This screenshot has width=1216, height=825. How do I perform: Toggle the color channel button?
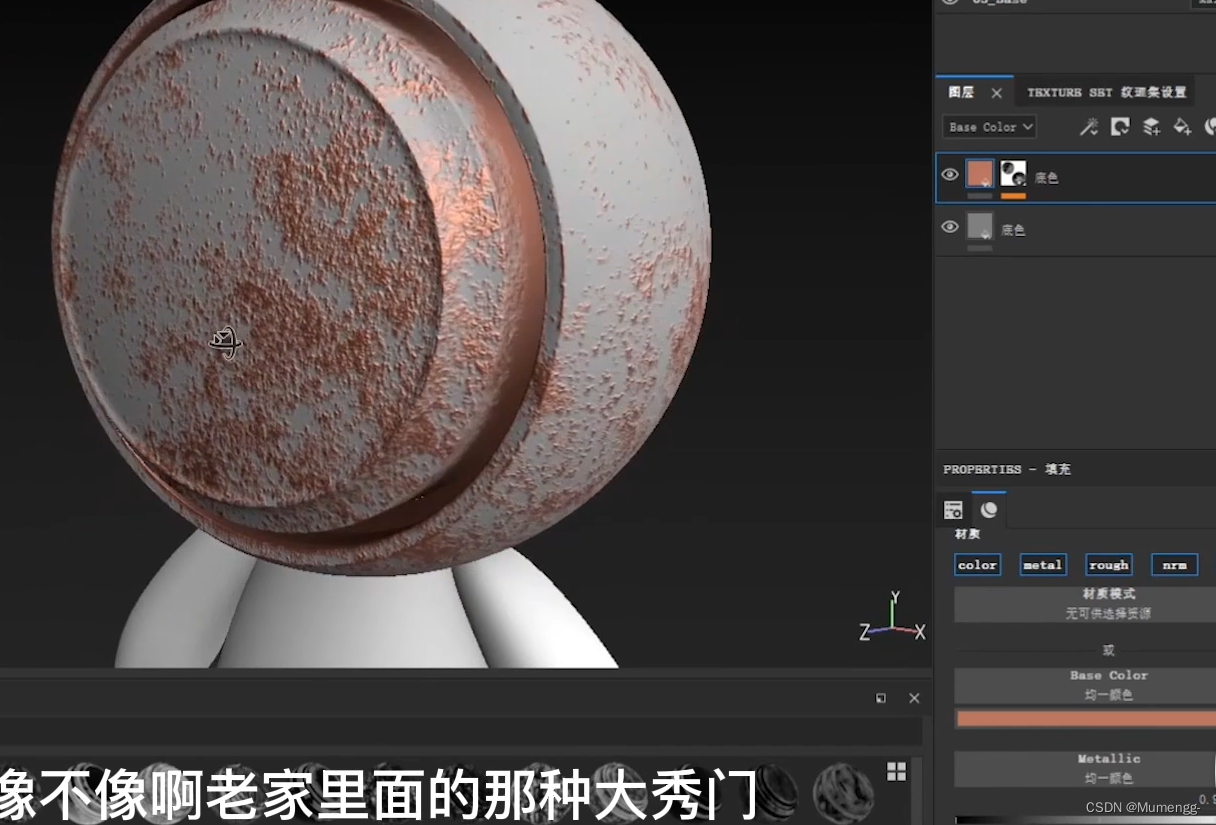pos(977,565)
